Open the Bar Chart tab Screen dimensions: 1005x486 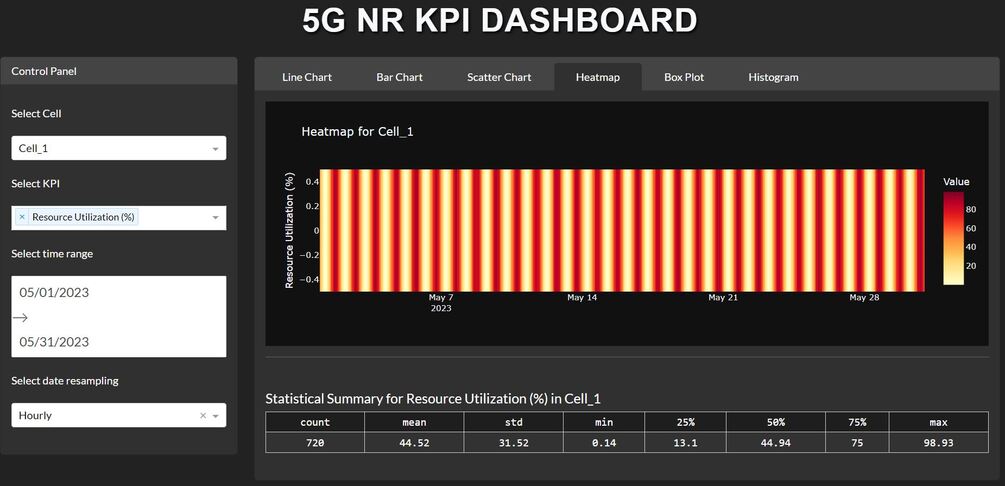click(399, 77)
